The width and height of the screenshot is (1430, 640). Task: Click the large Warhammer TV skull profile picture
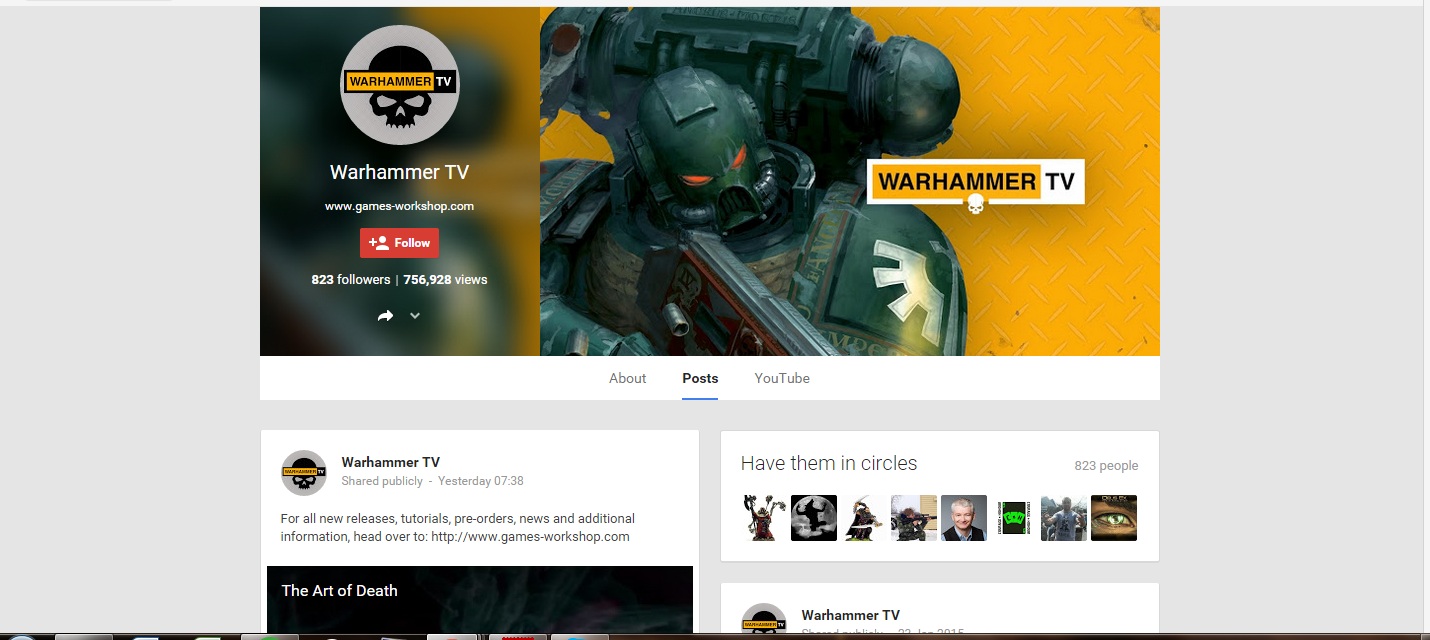399,85
